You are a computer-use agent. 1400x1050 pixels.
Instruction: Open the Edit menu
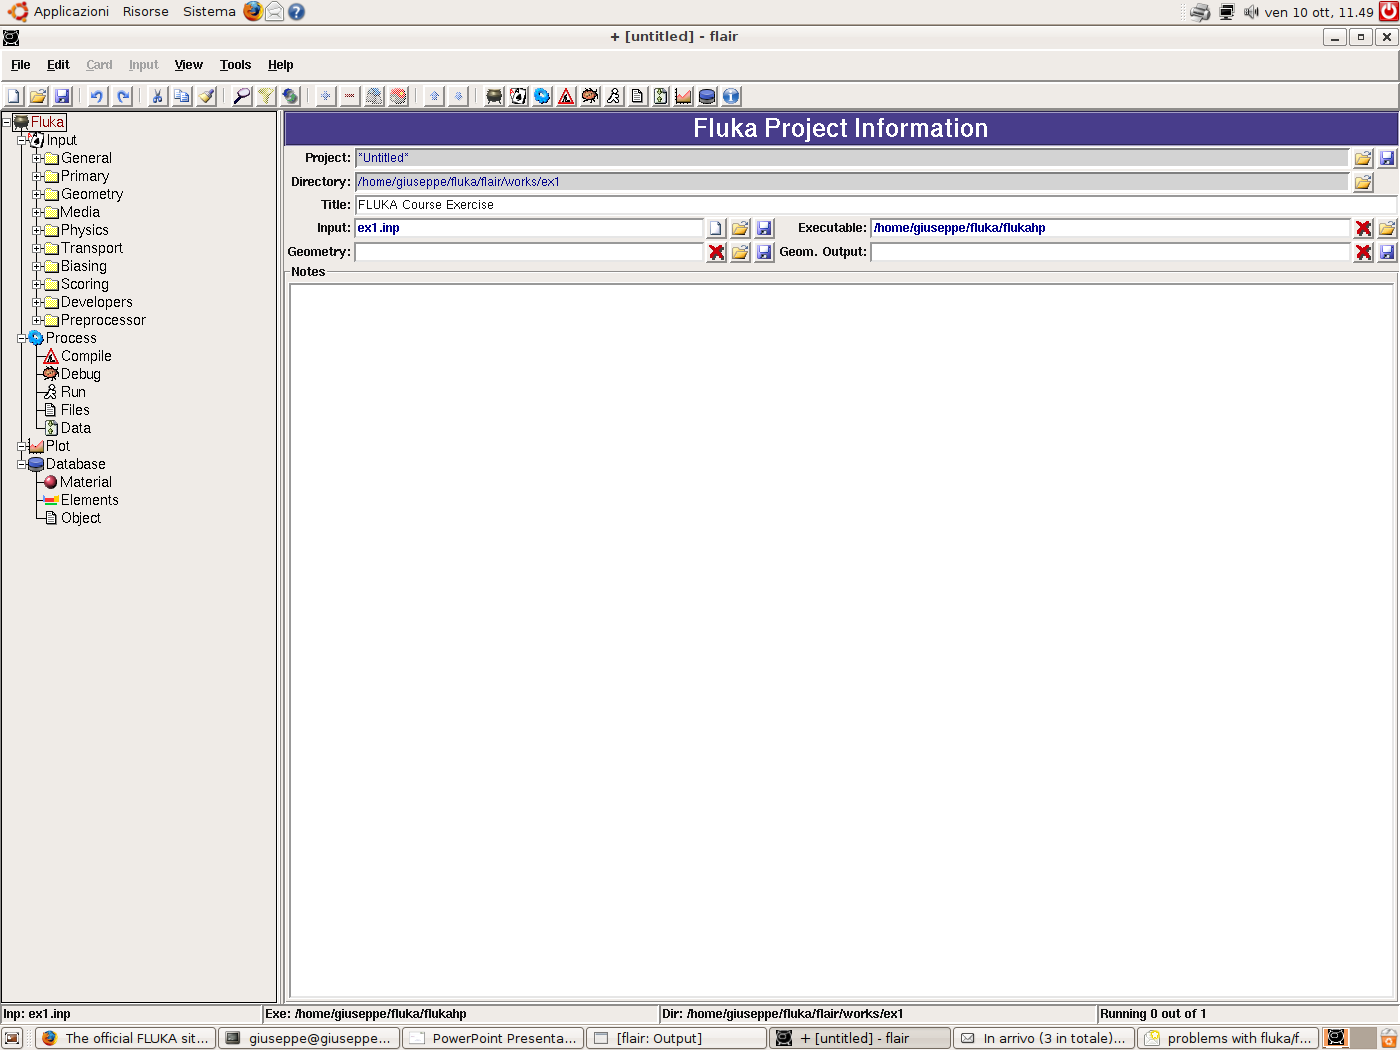58,65
